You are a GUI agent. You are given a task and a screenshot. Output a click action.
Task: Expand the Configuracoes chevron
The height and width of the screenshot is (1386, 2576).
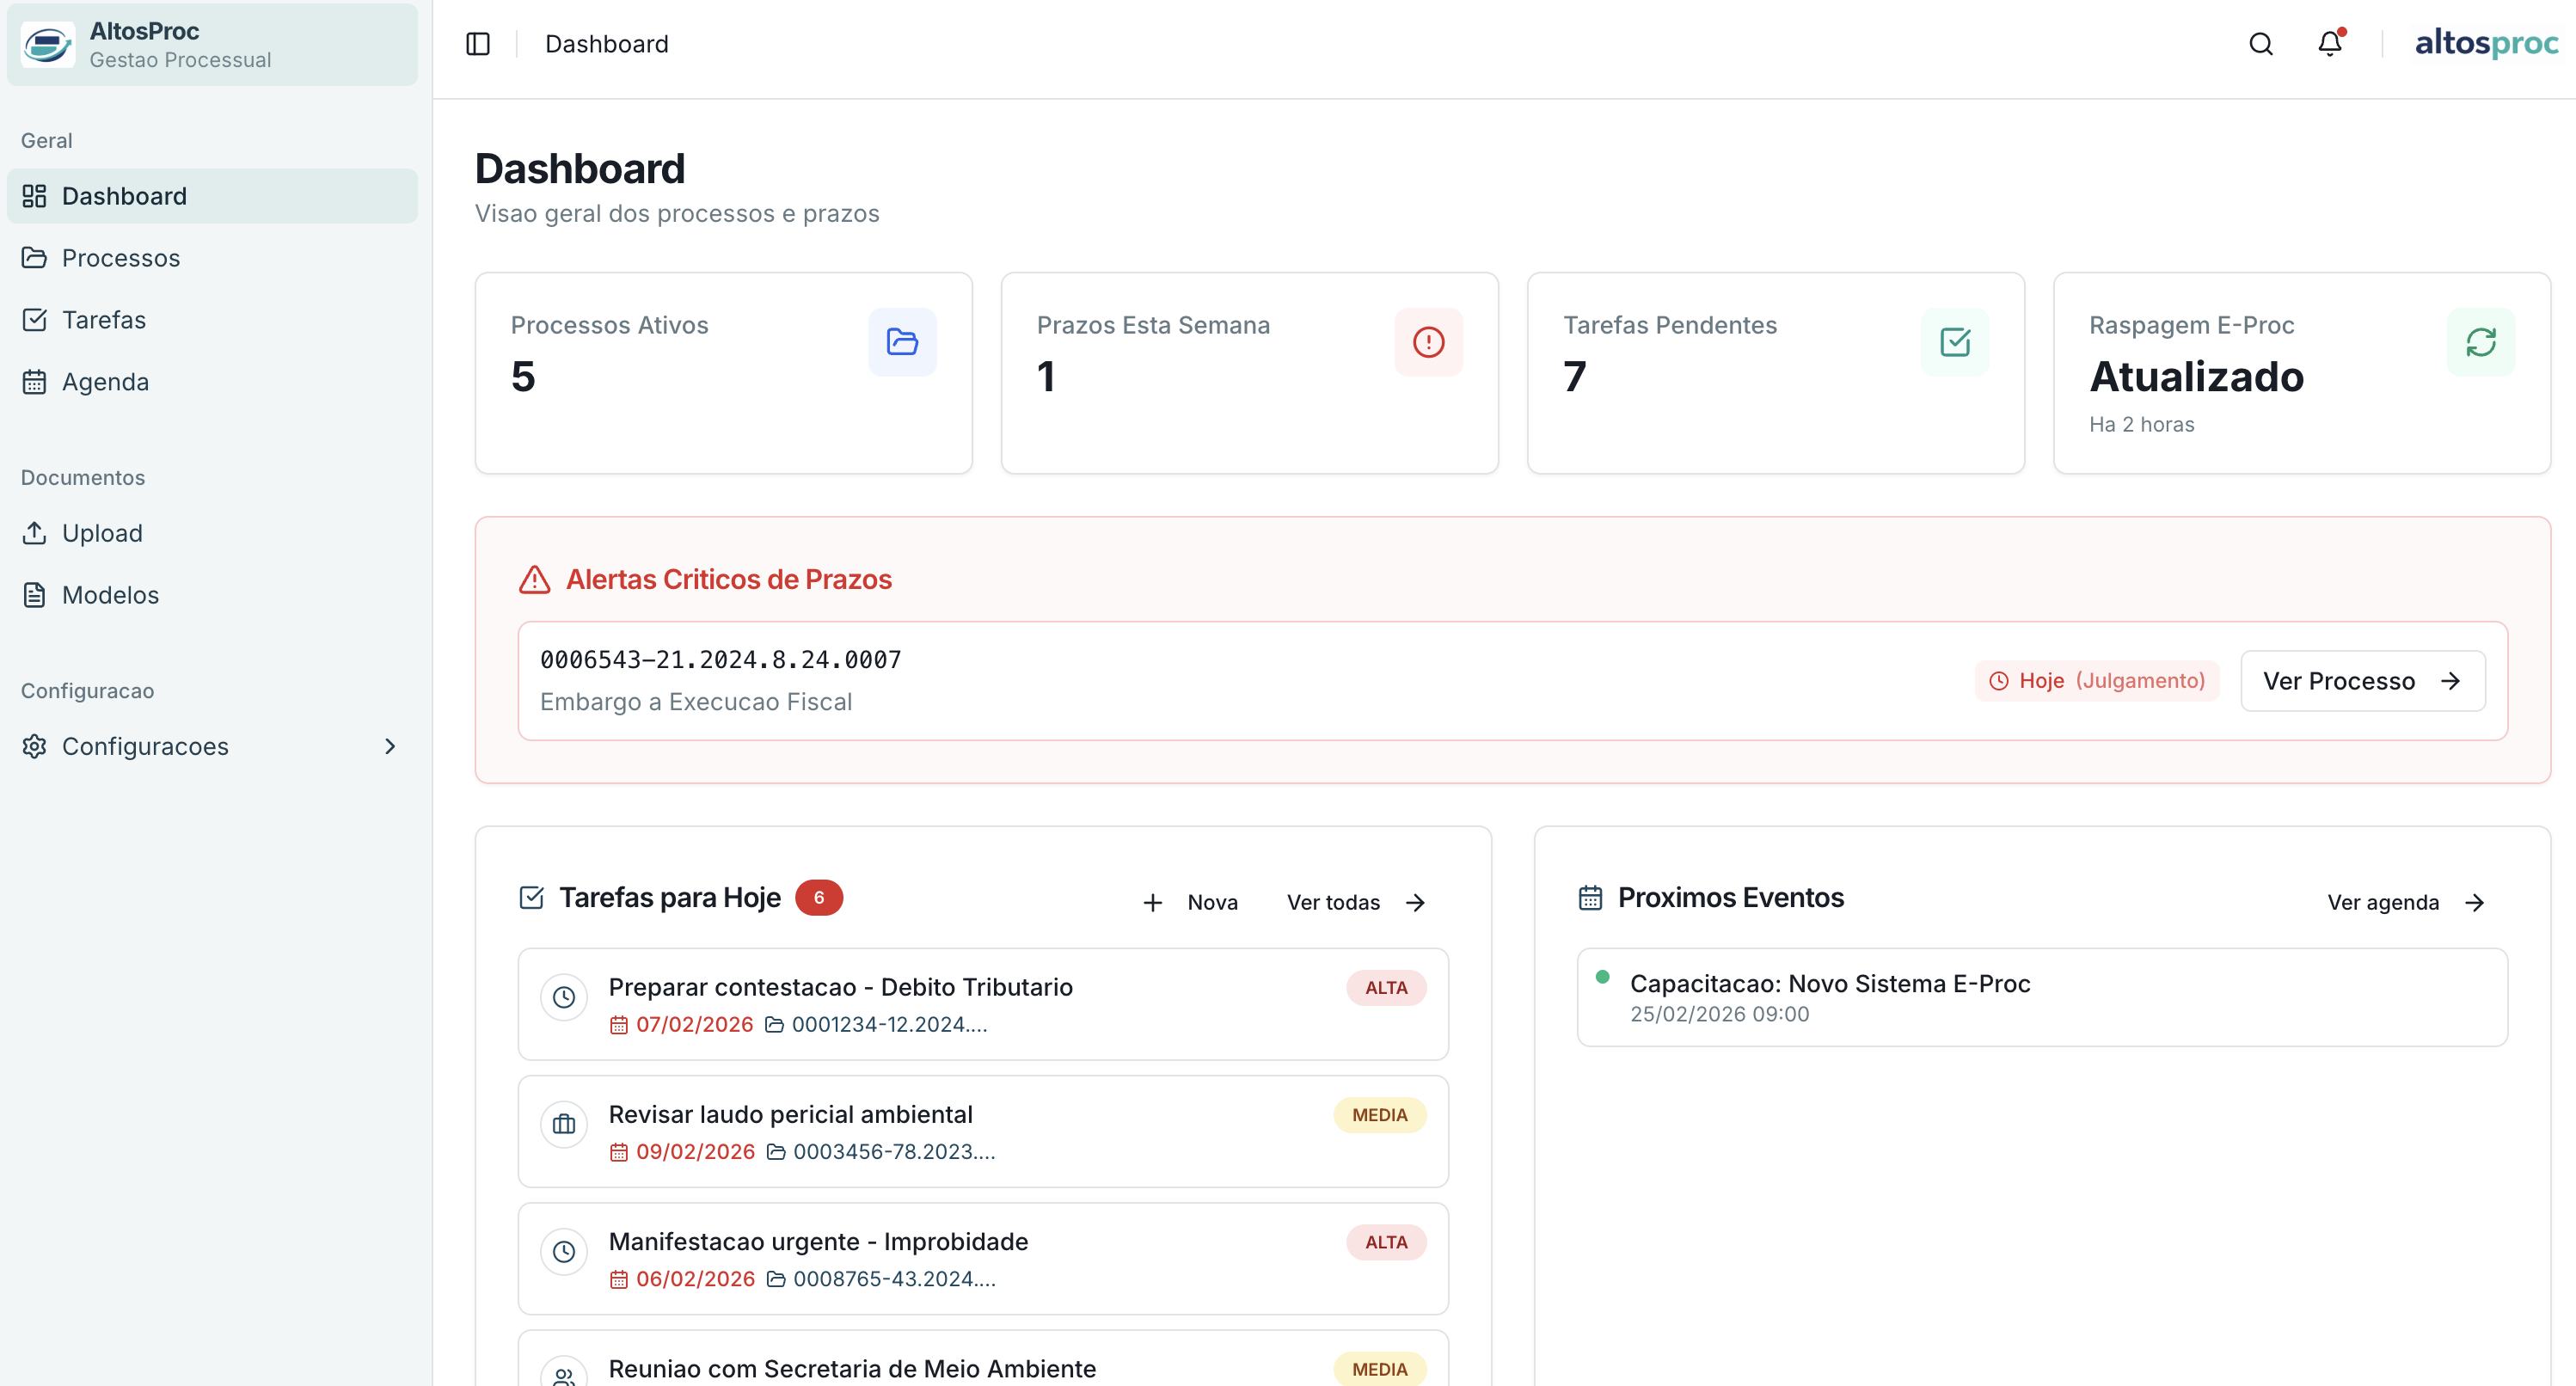[390, 746]
